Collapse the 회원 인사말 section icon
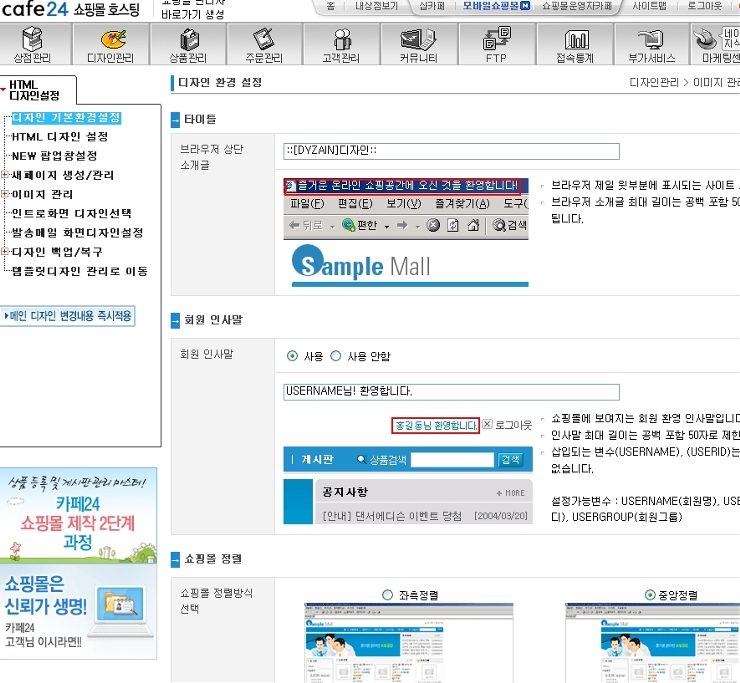 tap(175, 320)
